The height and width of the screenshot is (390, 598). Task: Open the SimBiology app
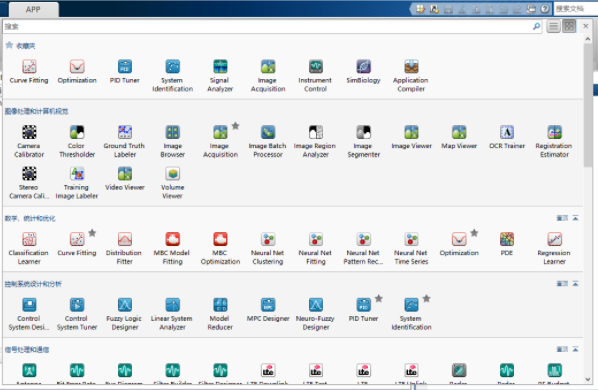[x=363, y=71]
